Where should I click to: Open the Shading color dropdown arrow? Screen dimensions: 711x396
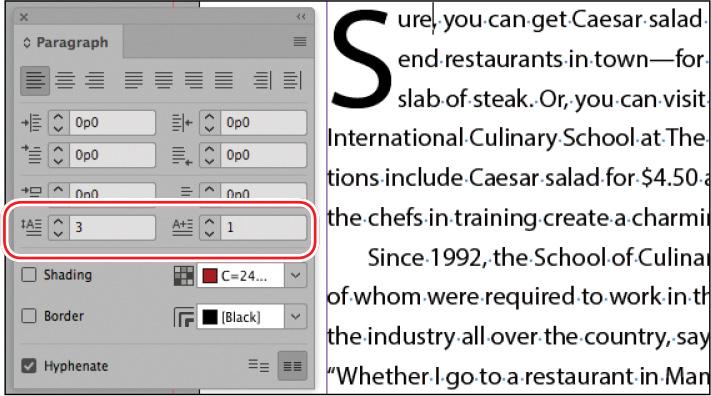[x=296, y=275]
